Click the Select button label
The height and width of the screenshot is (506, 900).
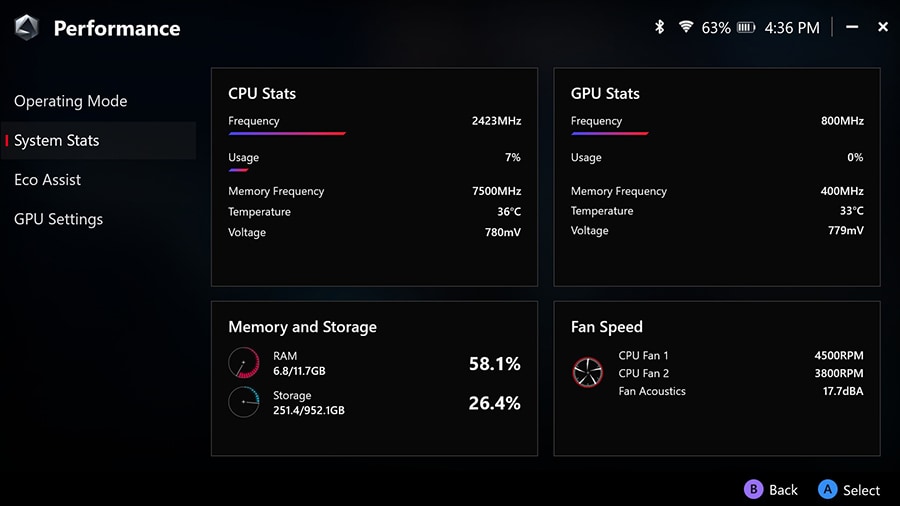pos(861,490)
